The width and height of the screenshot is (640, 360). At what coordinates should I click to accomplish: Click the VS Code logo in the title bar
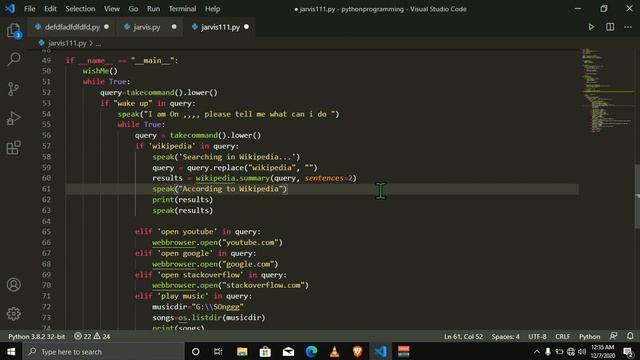coord(10,9)
